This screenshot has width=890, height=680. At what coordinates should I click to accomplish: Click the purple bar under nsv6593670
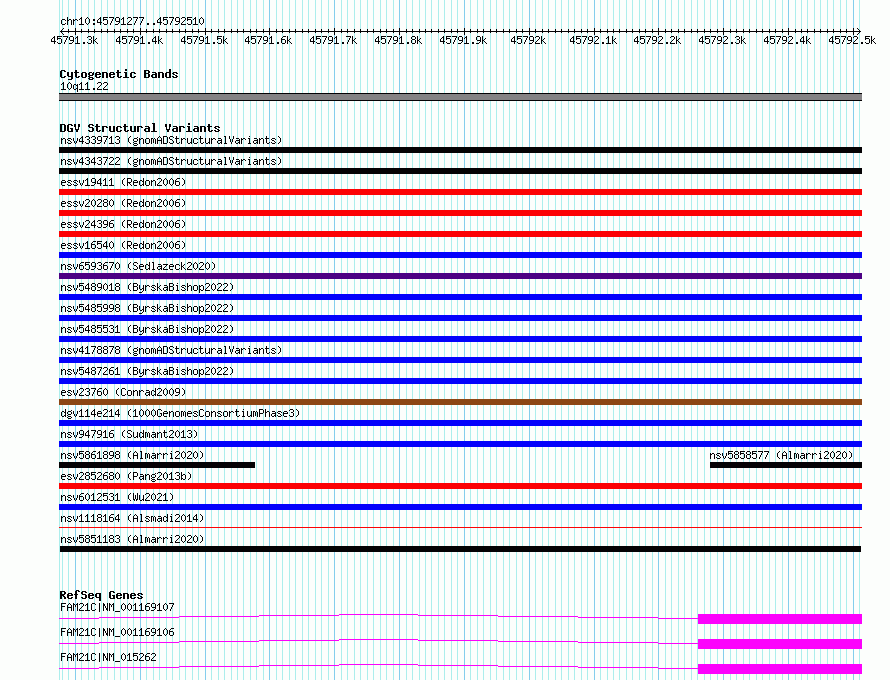click(460, 276)
